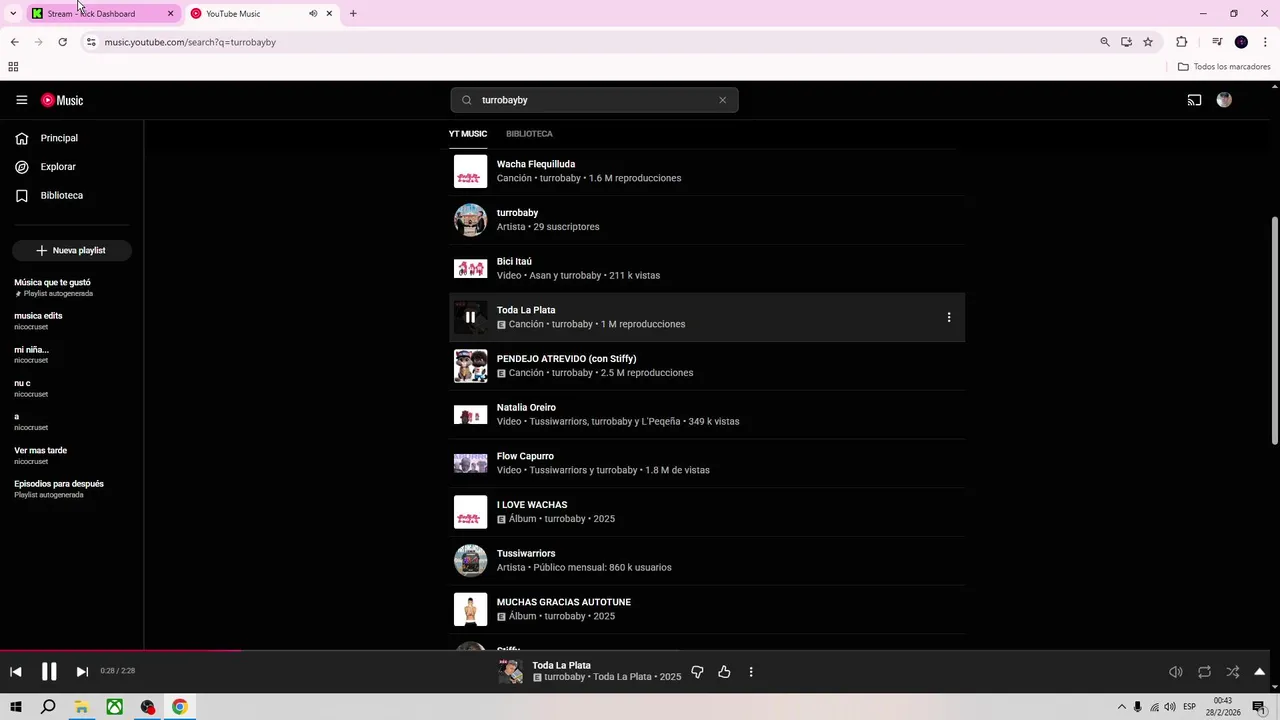Open the Windows Start menu
Viewport: 1280px width, 720px height.
point(16,707)
